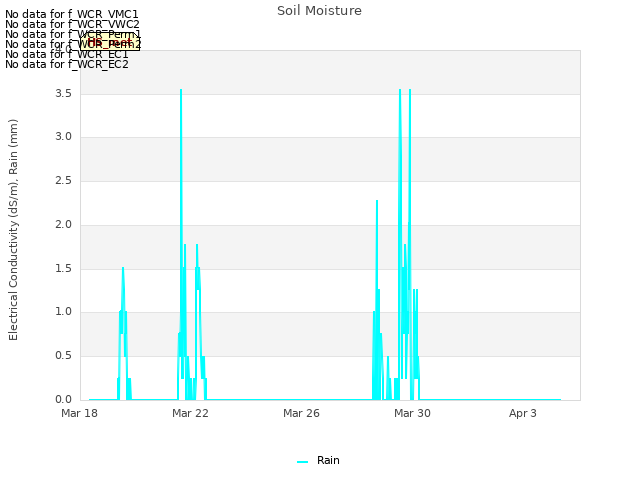Image resolution: width=640 pixels, height=480 pixels.
Task: Click the 1.5 y-axis tick label
Action: click(x=63, y=269)
